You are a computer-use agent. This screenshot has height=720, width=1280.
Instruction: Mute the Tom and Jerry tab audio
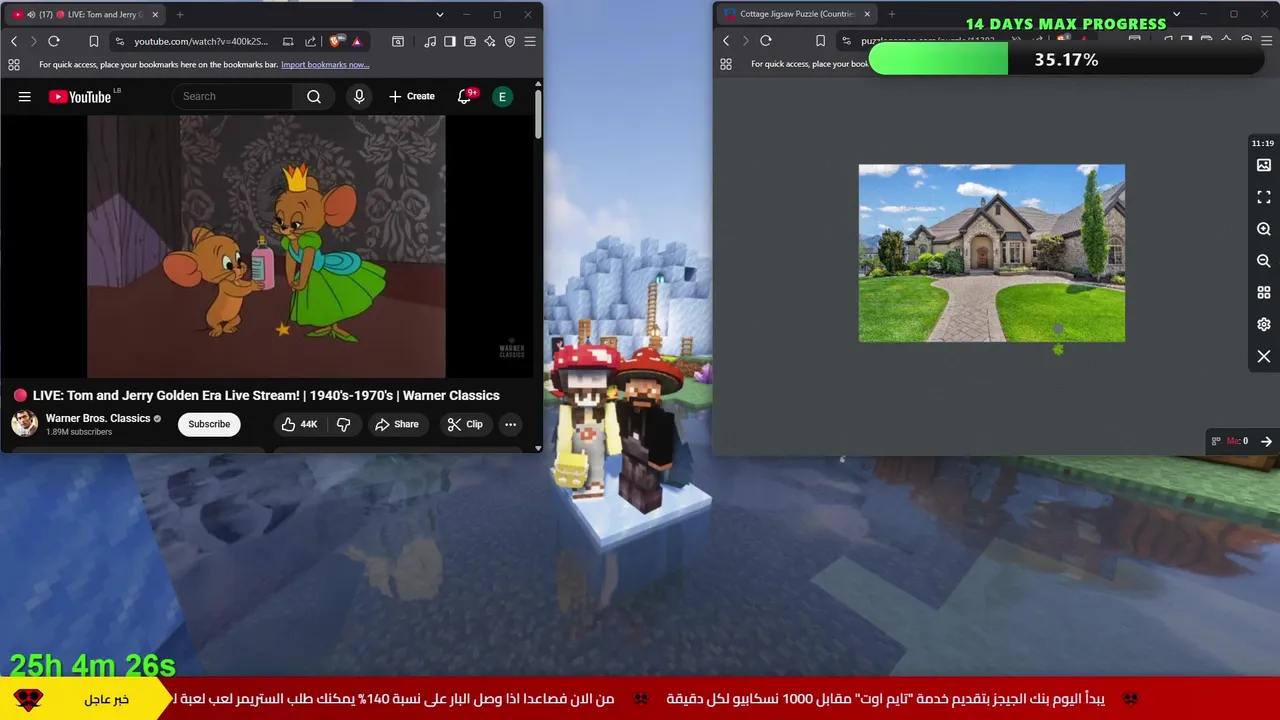pos(30,15)
